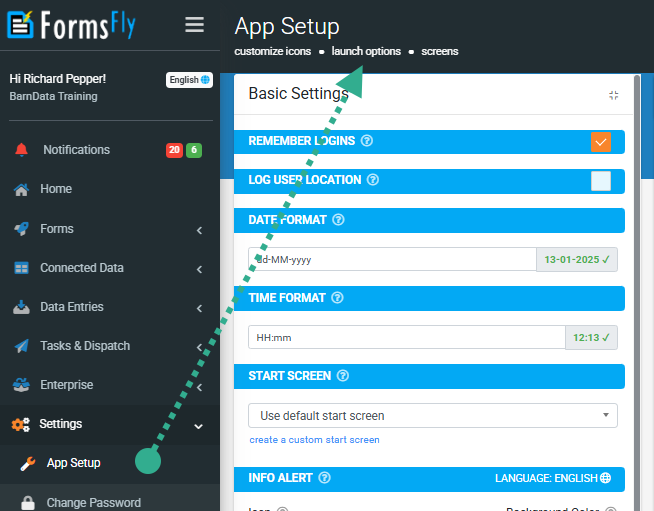Enable the Log User Location checkbox
The image size is (654, 511).
click(601, 181)
